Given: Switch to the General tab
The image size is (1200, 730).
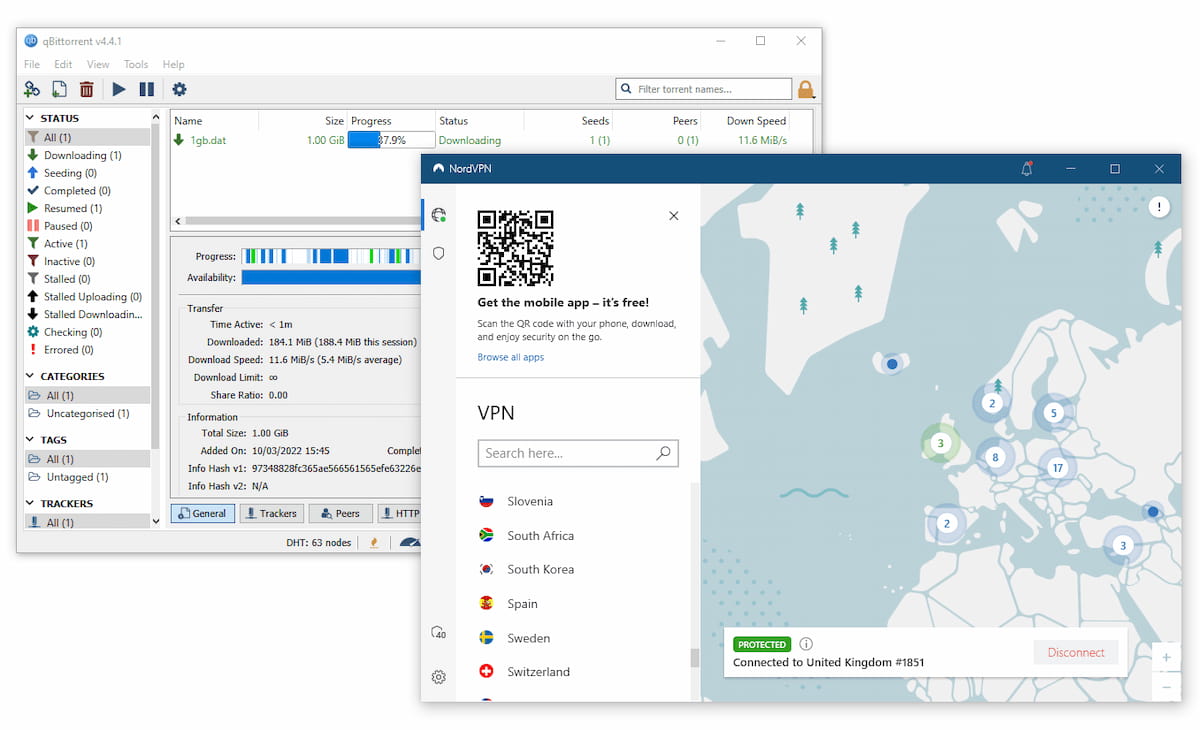Looking at the screenshot, I should click(x=203, y=513).
